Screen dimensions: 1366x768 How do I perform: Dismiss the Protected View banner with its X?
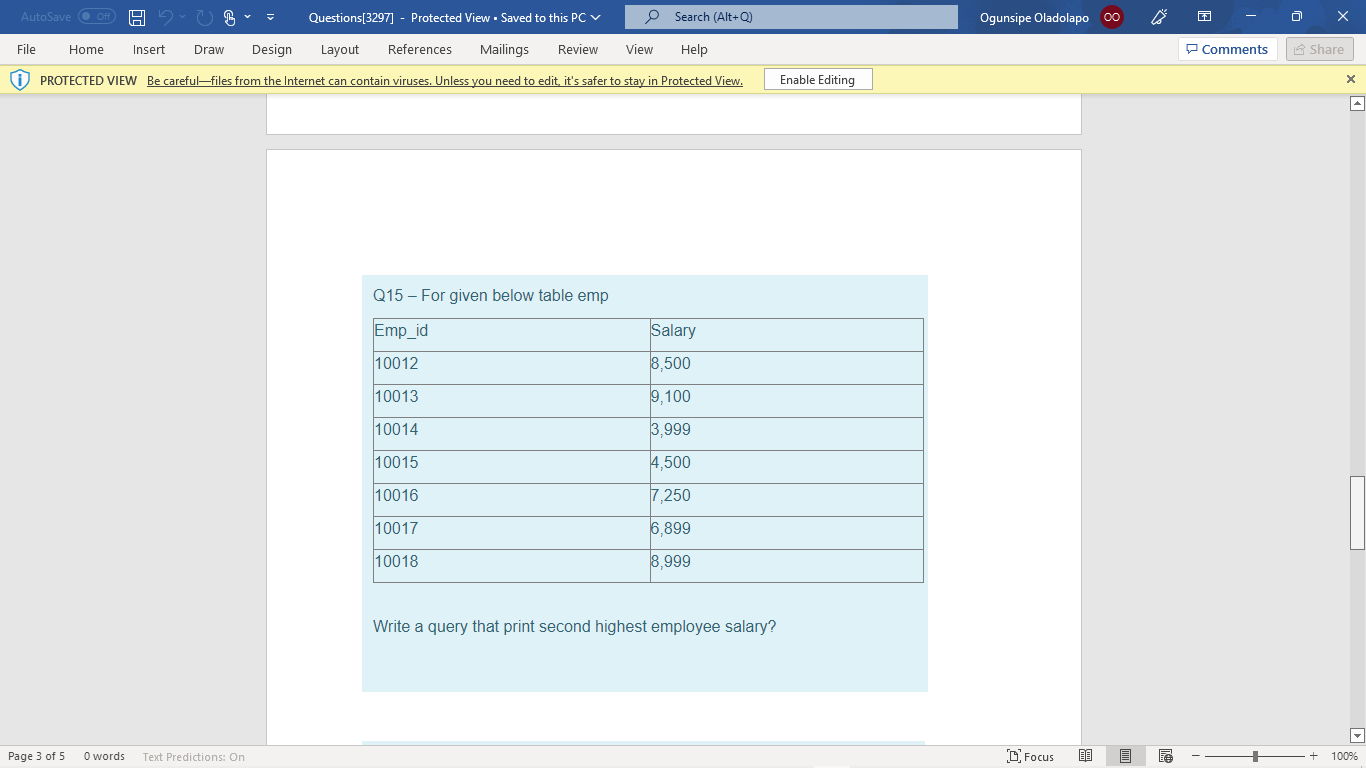(1351, 79)
